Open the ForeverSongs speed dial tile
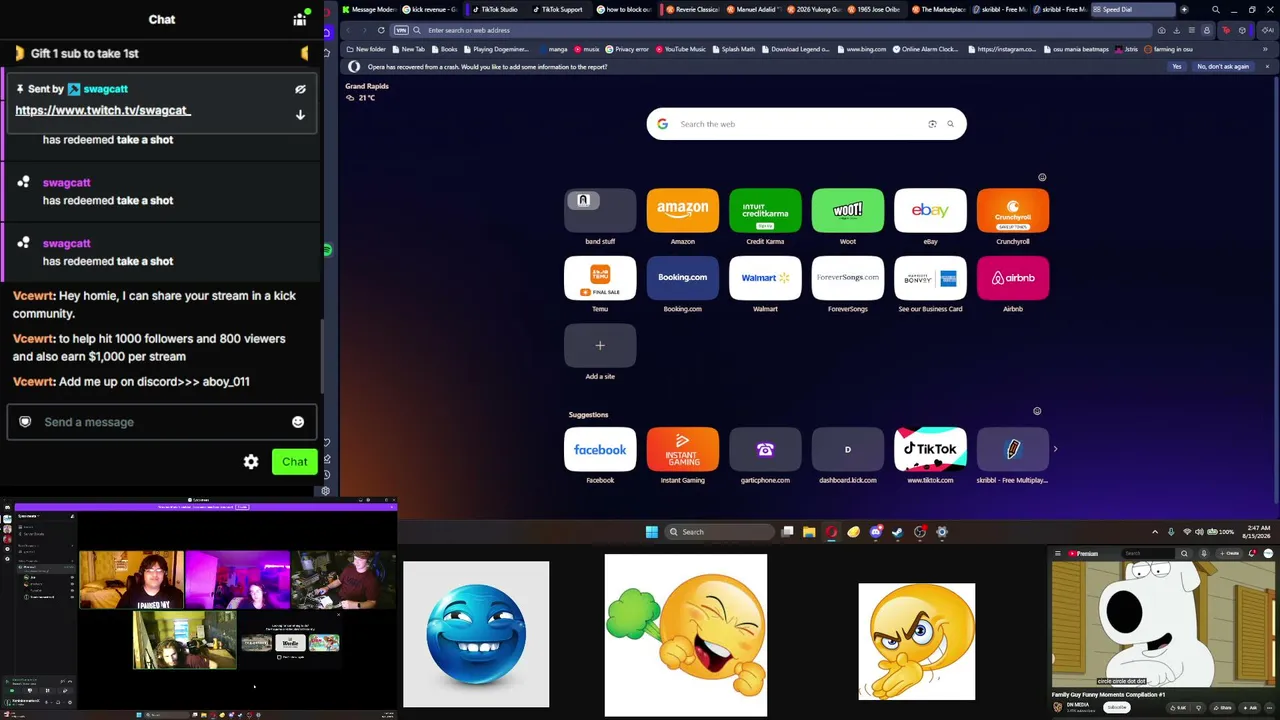The image size is (1280, 720). coord(848,278)
